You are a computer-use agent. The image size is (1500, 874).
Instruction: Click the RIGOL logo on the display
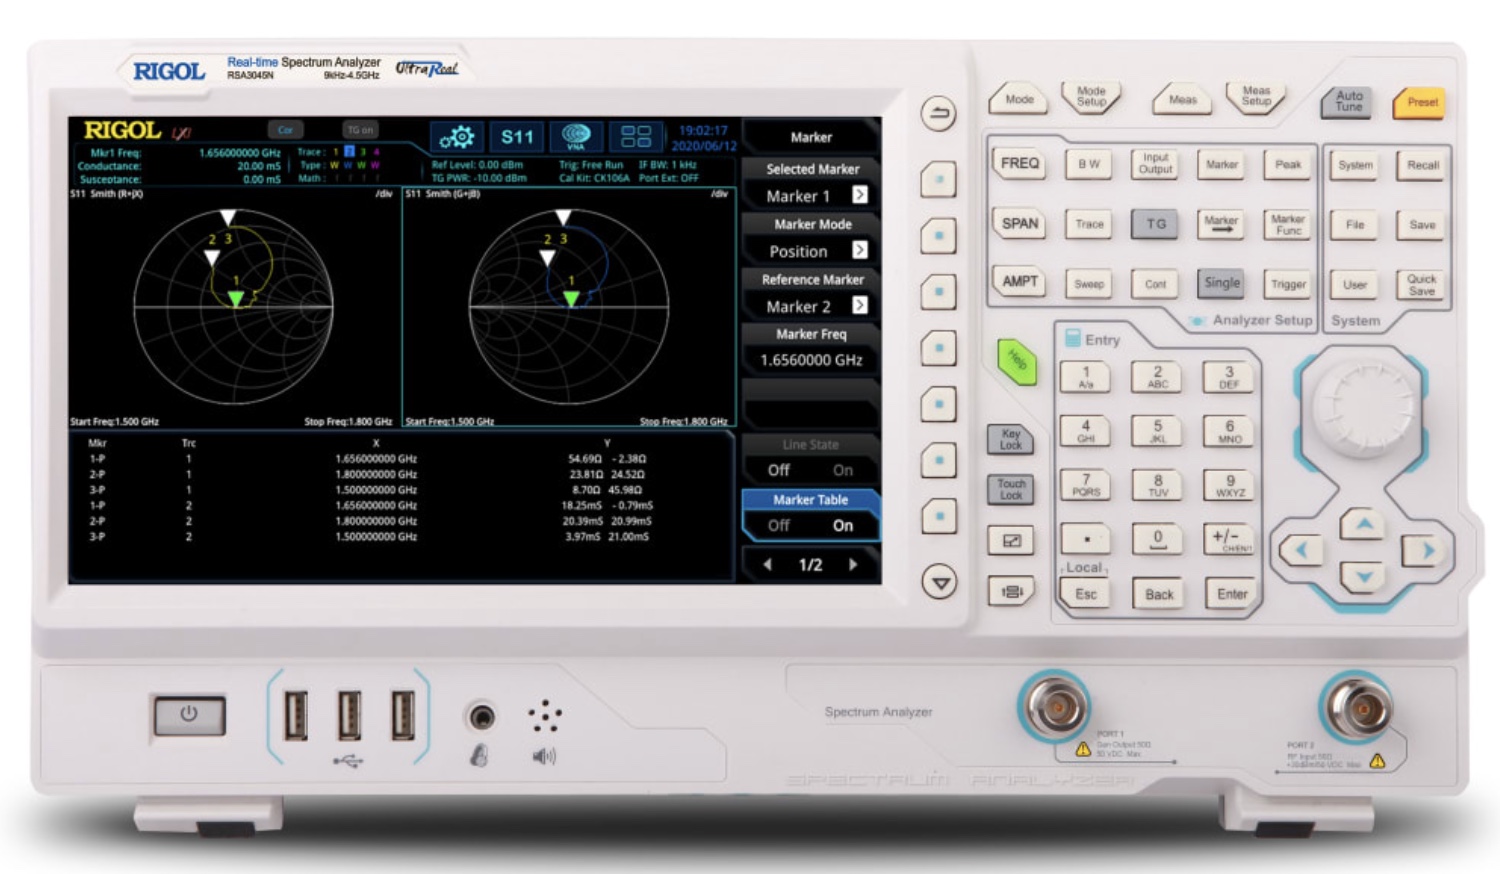(x=122, y=130)
